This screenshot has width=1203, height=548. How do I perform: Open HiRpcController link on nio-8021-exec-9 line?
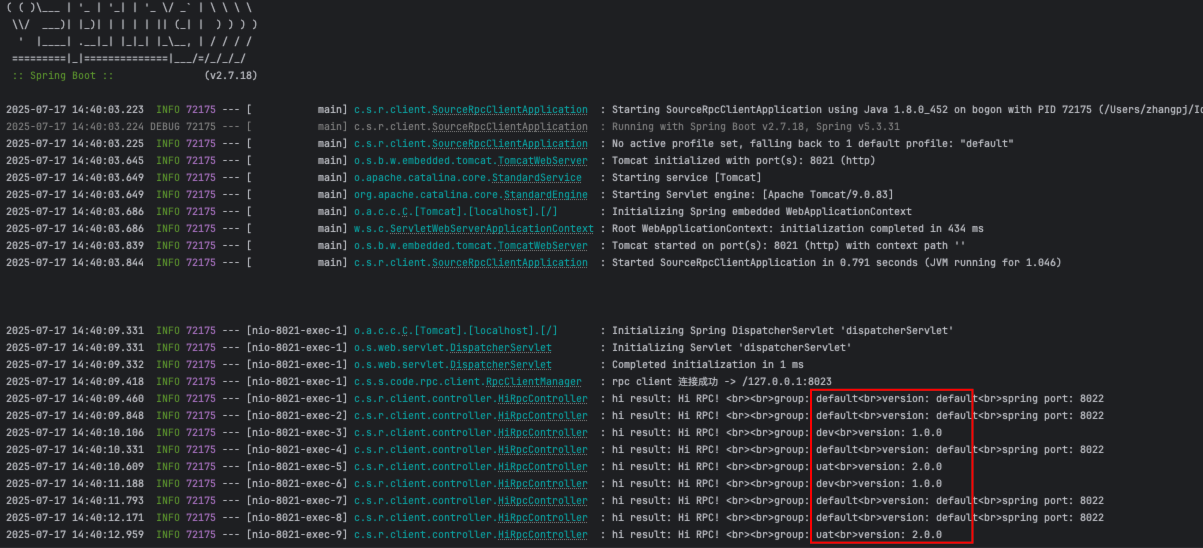542,535
